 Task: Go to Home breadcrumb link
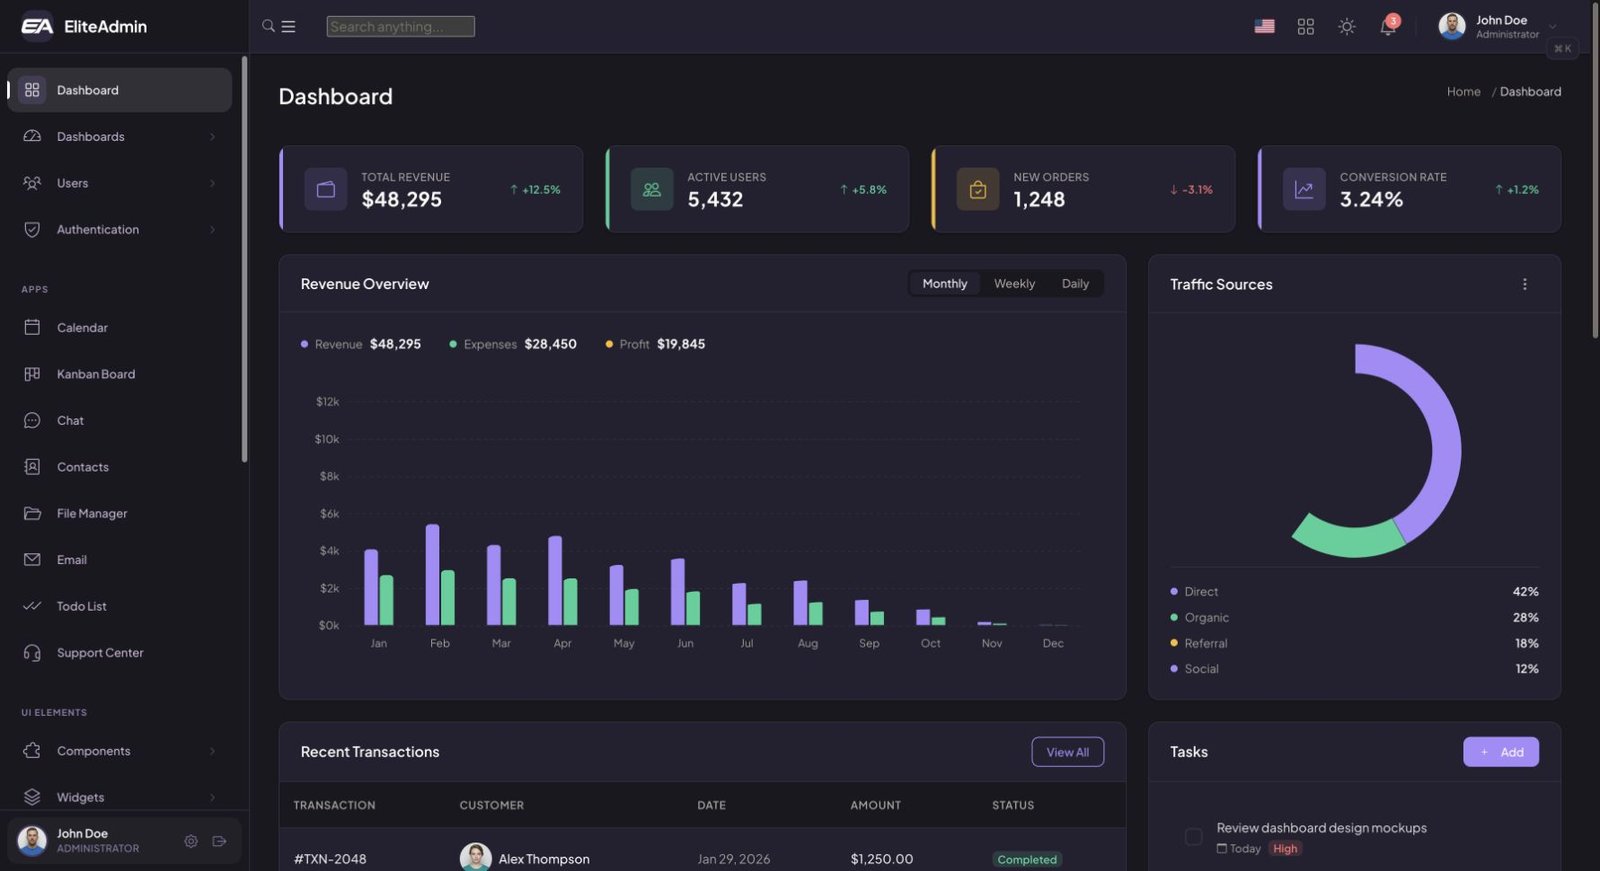1464,92
